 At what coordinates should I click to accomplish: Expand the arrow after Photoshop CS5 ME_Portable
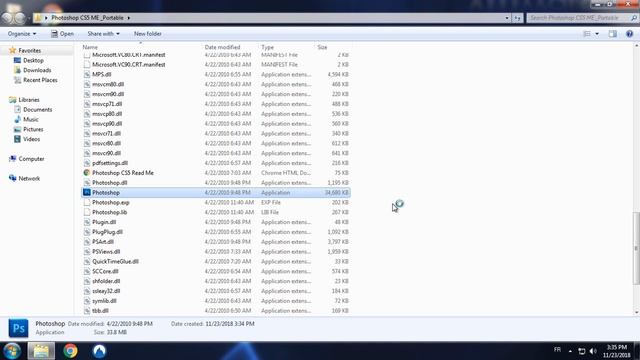pos(129,18)
